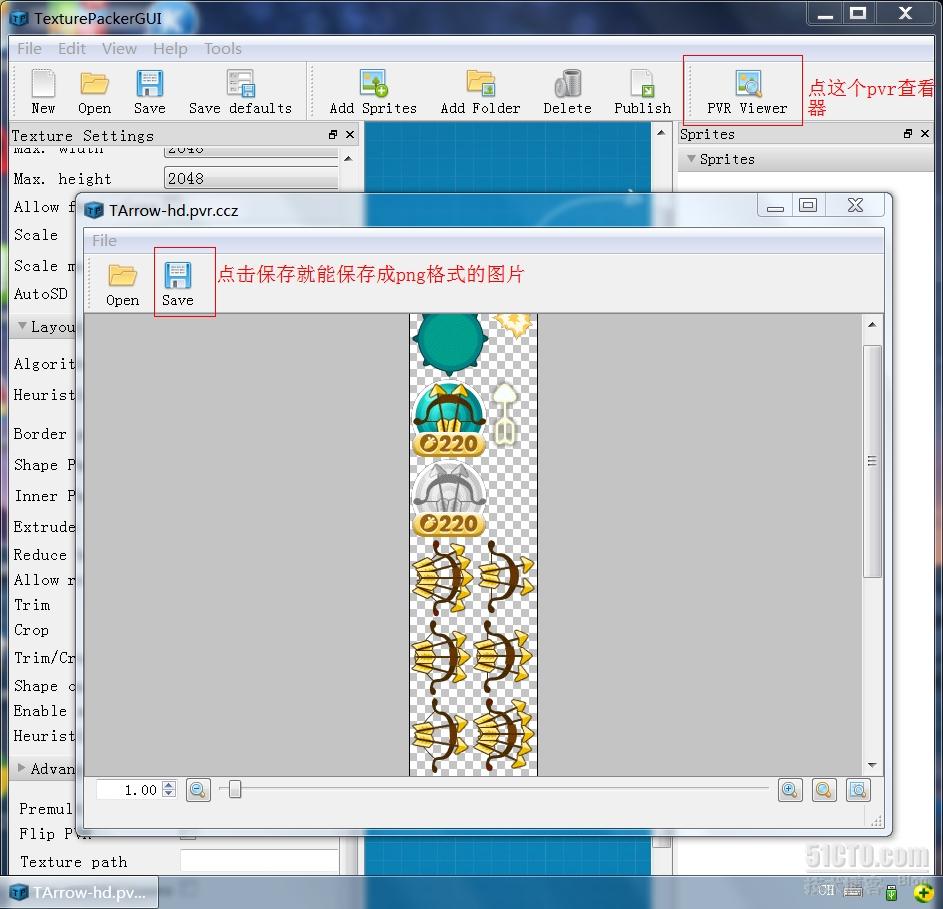The height and width of the screenshot is (909, 943).
Task: Click canvas area scroll up arrow
Action: [661, 132]
